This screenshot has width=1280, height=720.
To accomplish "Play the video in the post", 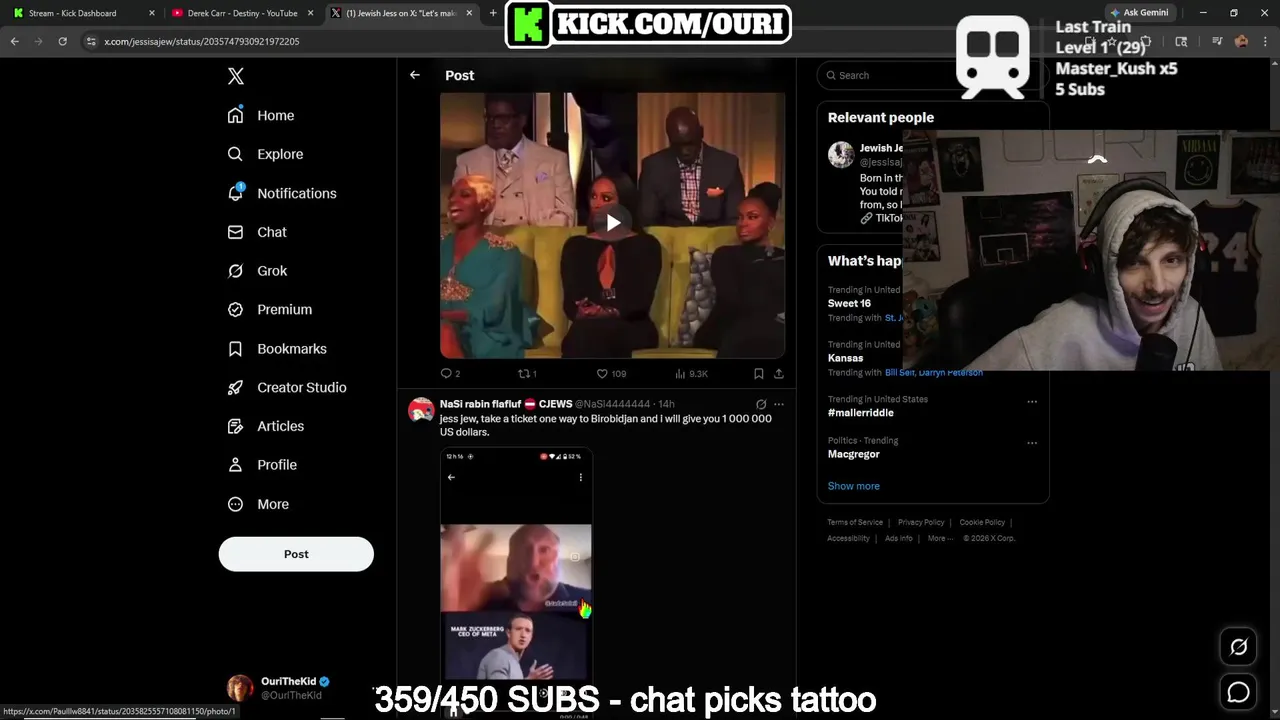I will 613,223.
